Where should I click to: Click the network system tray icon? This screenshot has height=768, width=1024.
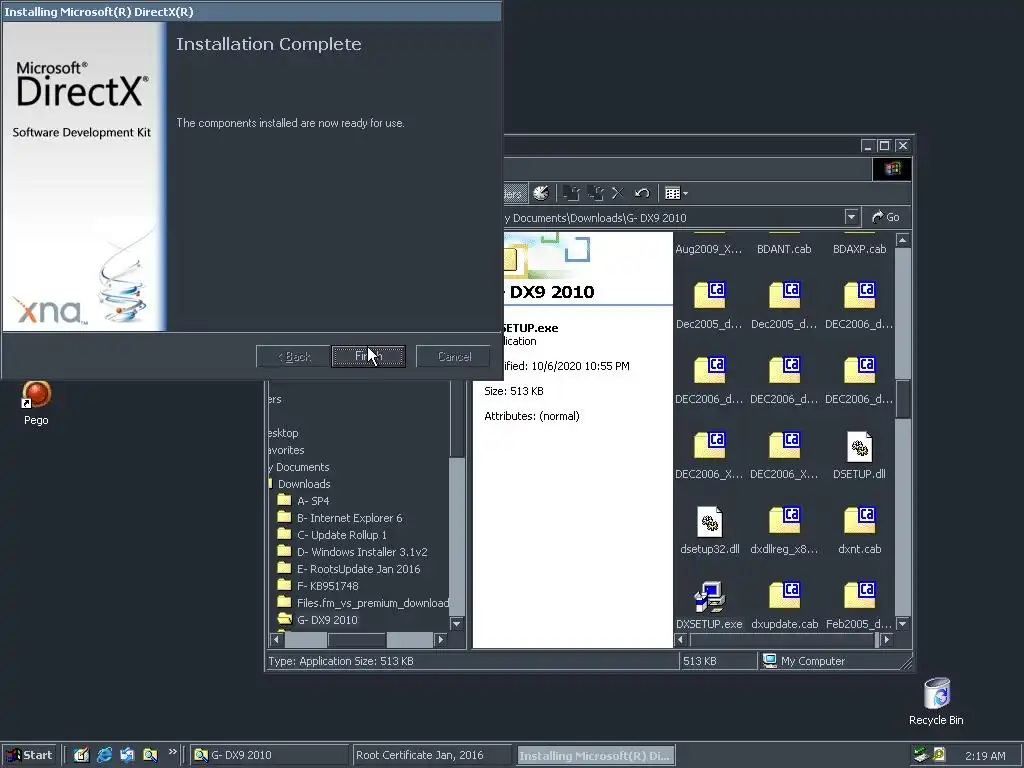[x=921, y=755]
